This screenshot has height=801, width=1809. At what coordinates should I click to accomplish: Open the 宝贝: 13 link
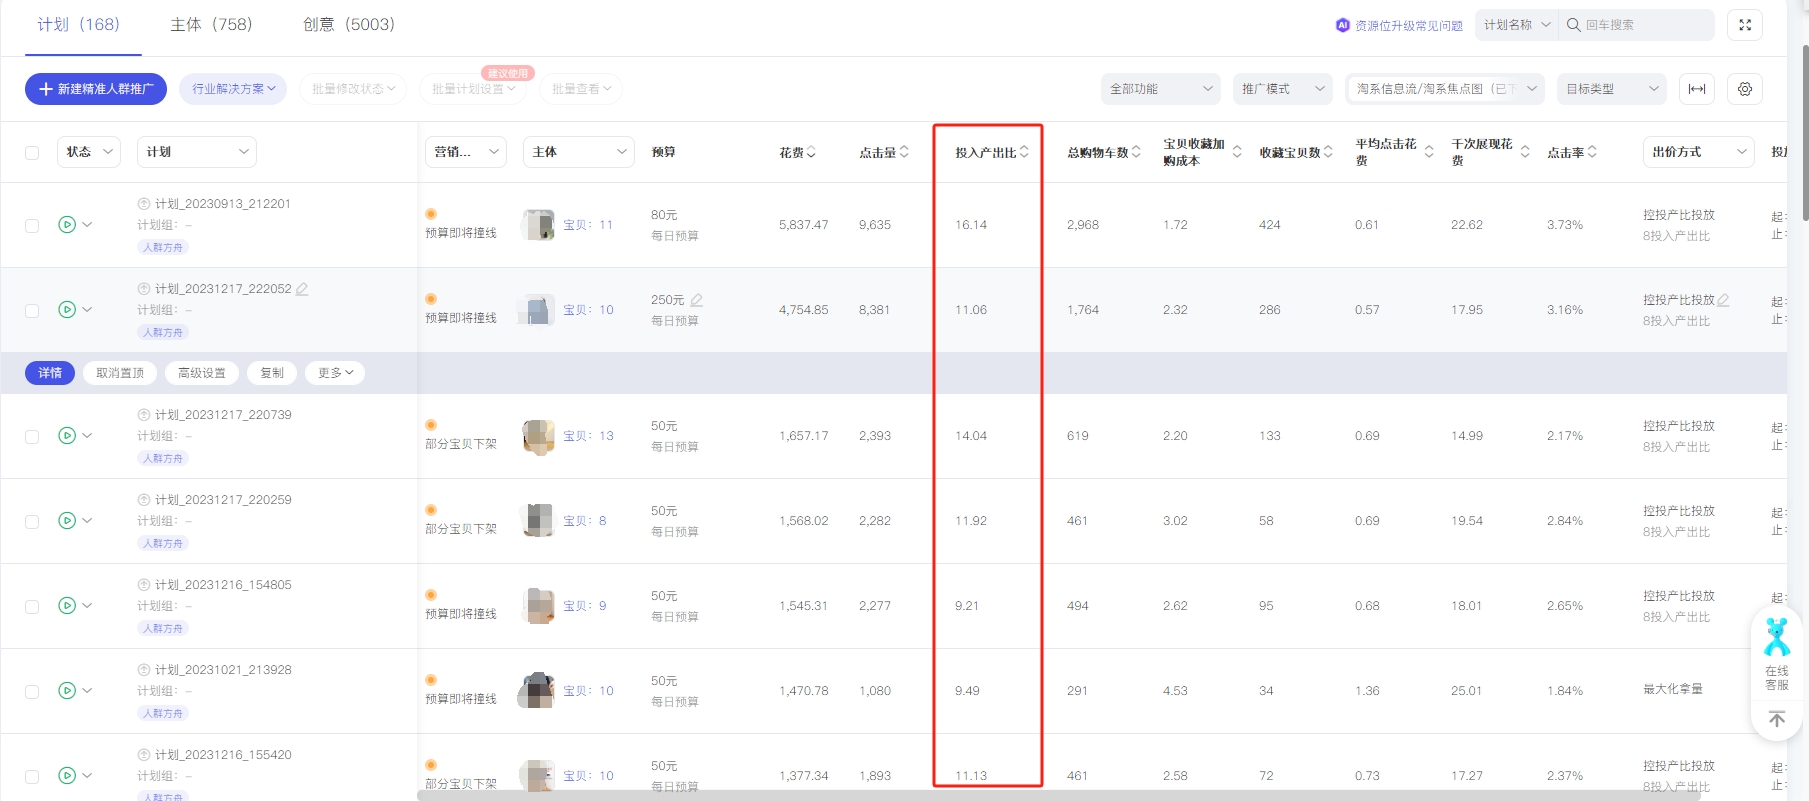pos(588,436)
